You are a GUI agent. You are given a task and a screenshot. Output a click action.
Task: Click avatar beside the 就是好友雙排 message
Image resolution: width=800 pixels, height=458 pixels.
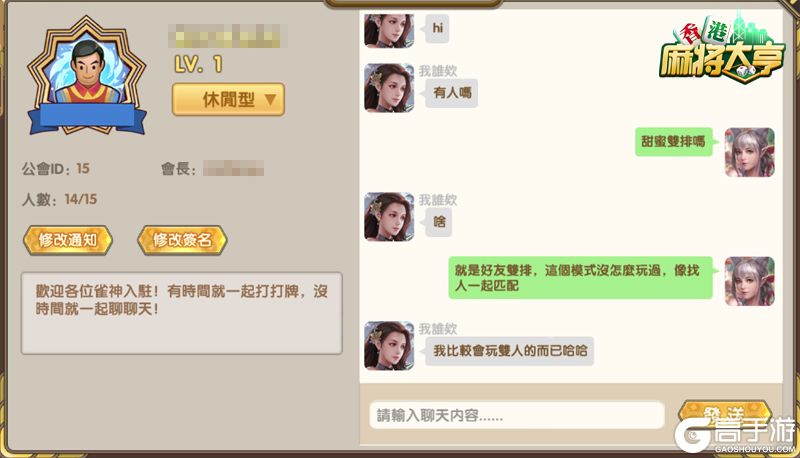tap(749, 282)
